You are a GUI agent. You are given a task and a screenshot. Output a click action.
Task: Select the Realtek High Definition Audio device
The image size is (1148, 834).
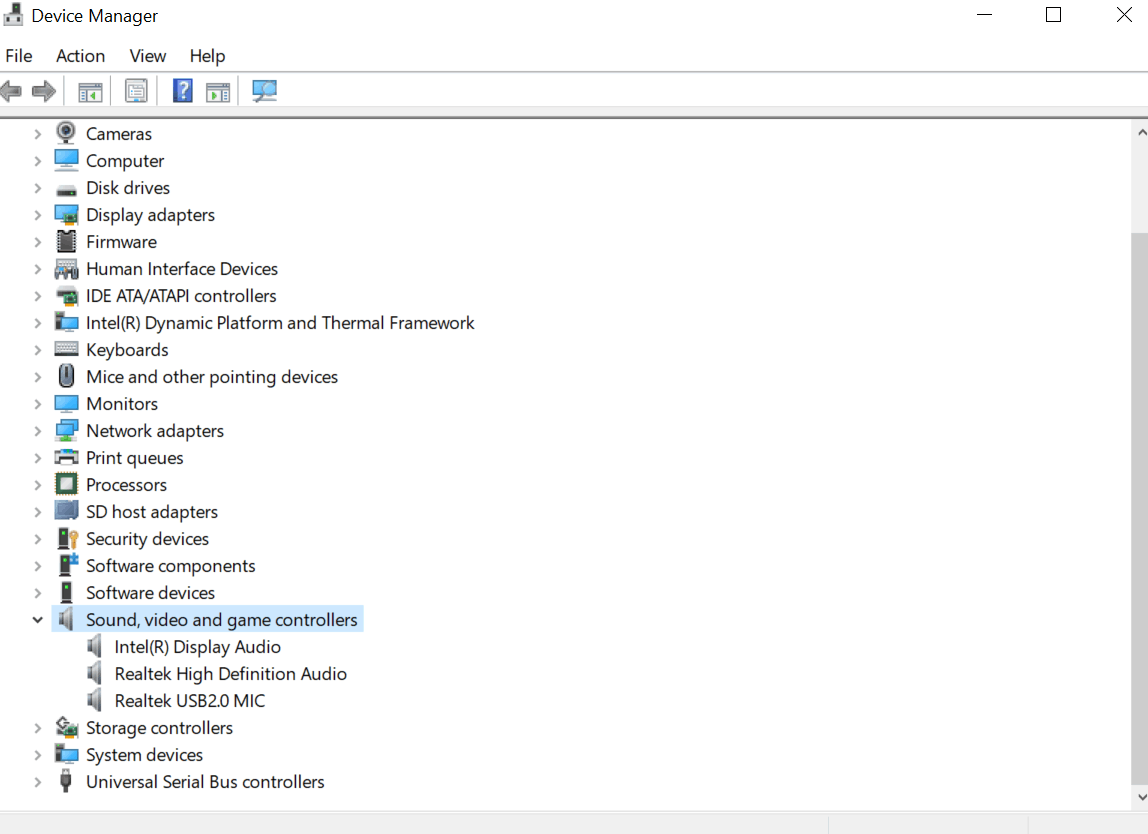coord(230,673)
